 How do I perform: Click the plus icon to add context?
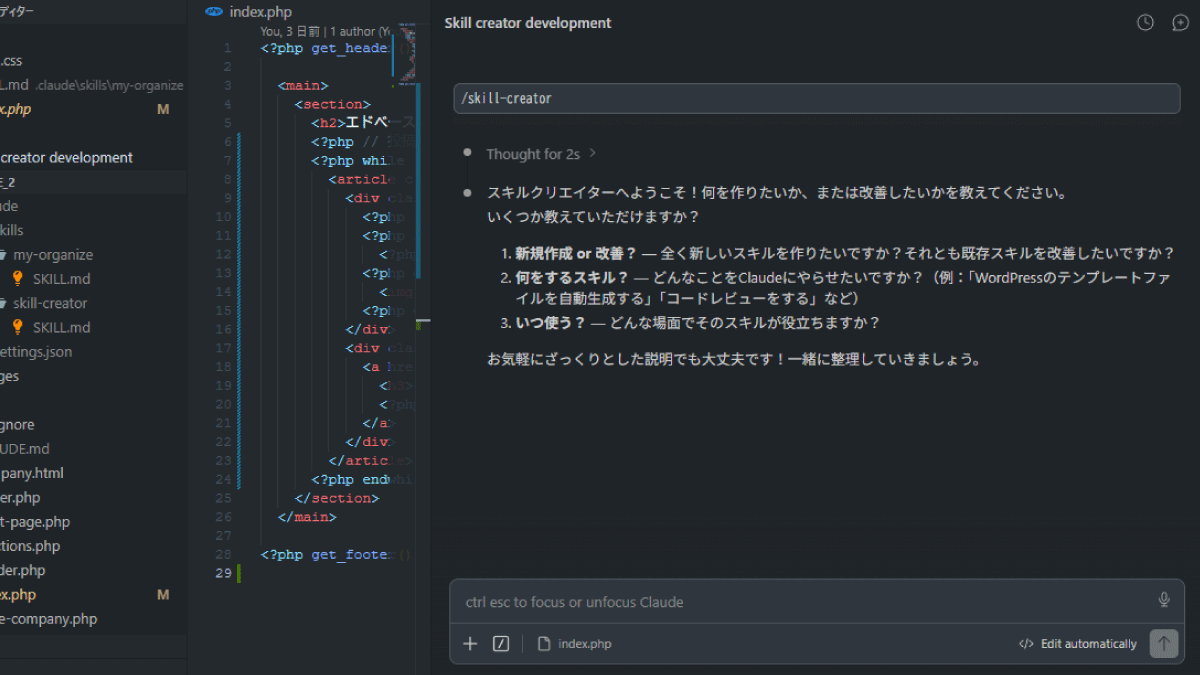click(x=470, y=644)
